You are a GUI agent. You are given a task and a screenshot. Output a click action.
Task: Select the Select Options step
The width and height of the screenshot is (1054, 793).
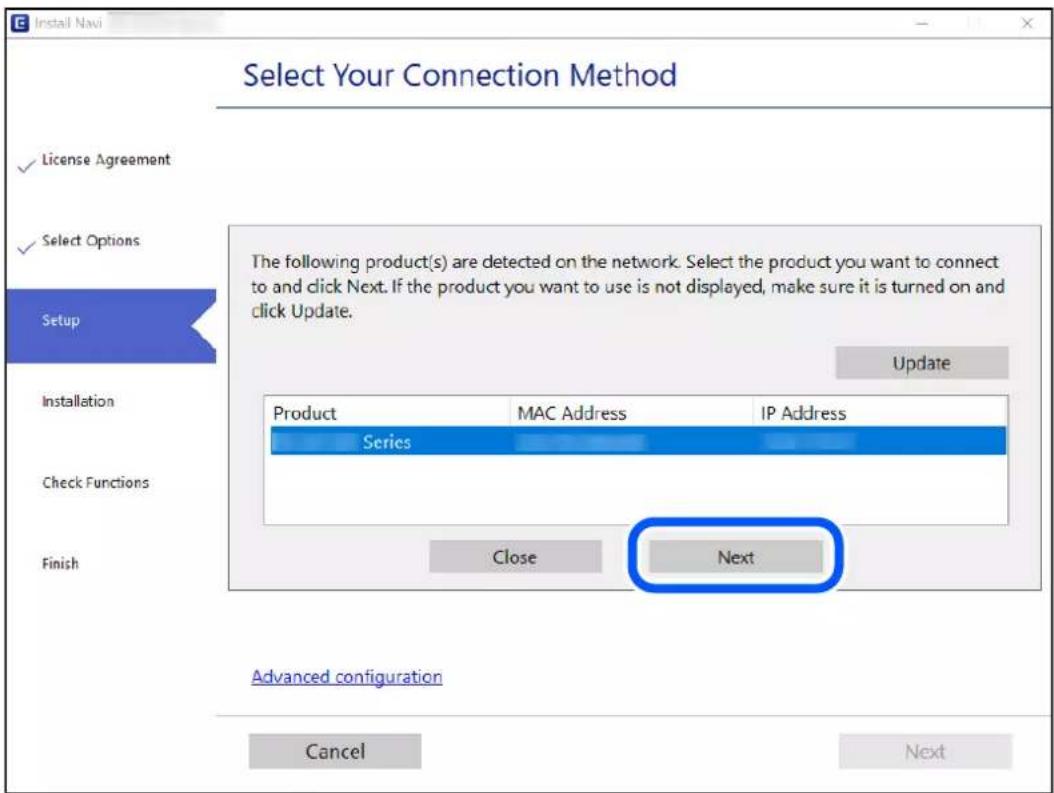[x=91, y=241]
